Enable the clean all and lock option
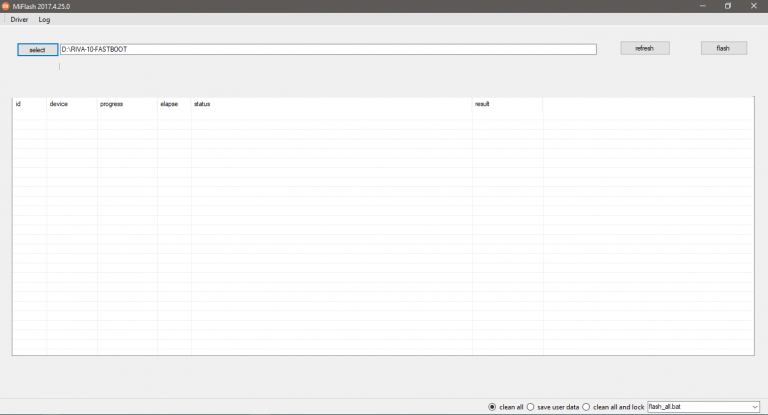Screen dimensions: 768x415 (x=587, y=407)
